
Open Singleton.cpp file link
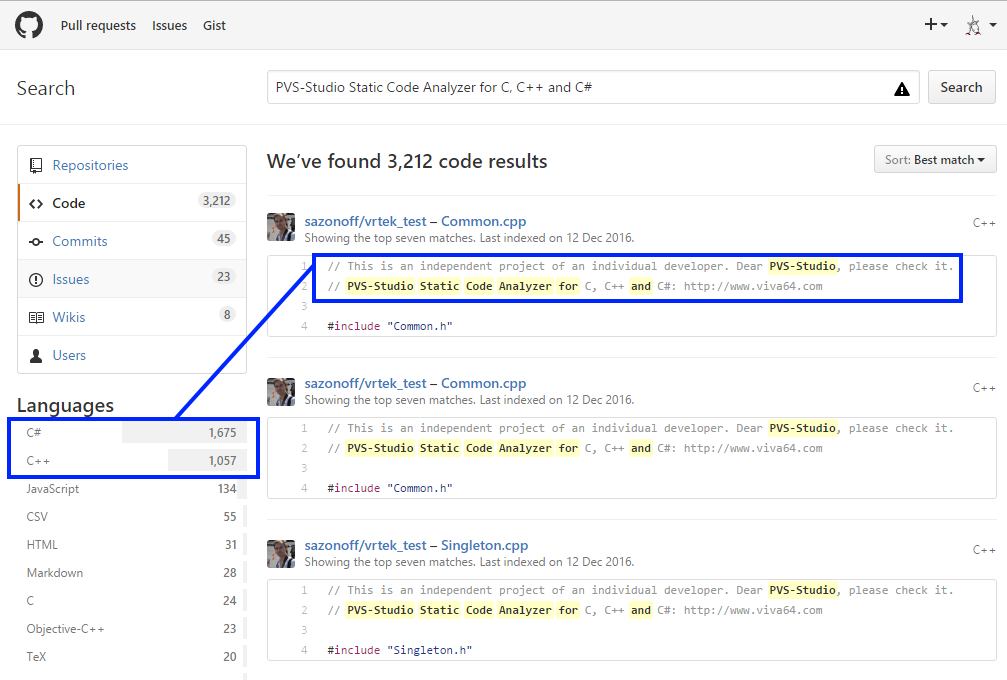(x=484, y=545)
